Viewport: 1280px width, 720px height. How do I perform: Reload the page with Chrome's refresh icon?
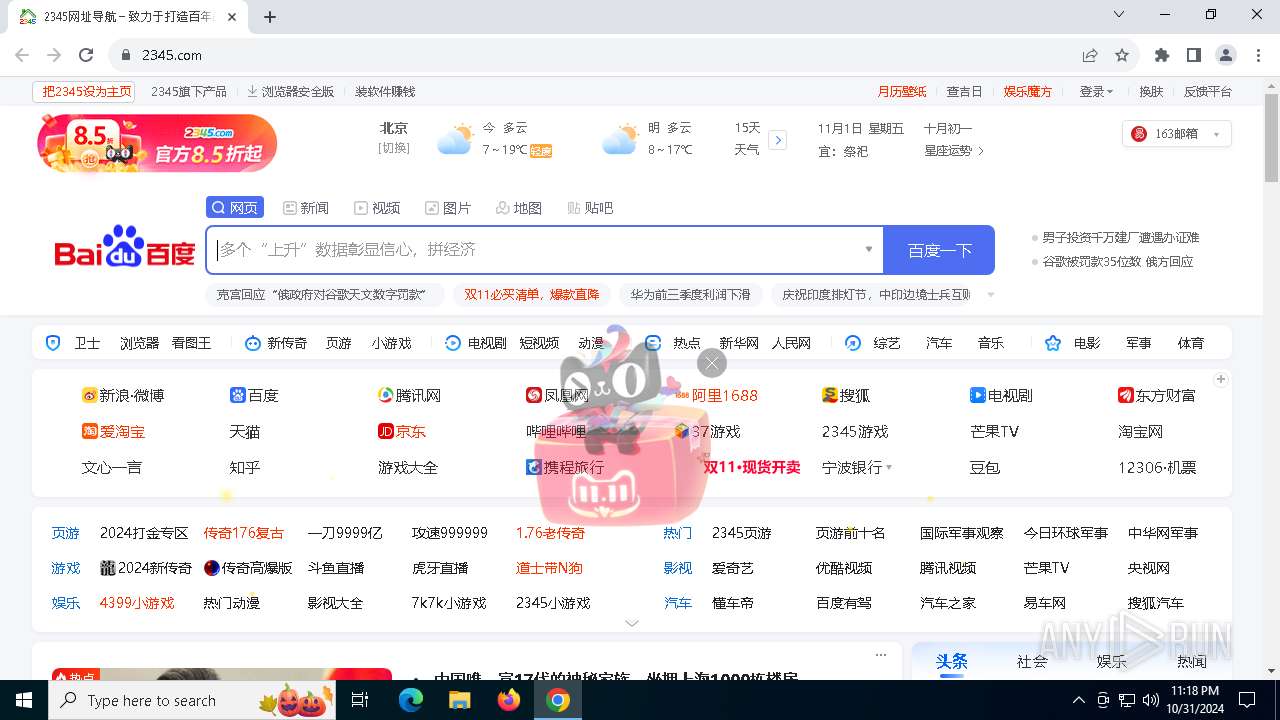(x=86, y=55)
